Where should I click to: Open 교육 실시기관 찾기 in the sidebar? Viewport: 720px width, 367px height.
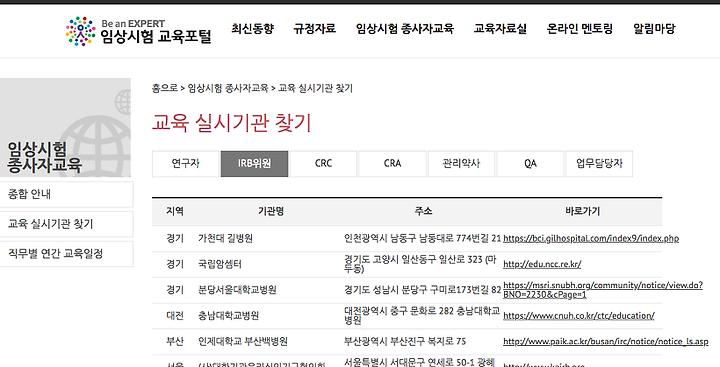click(67, 224)
